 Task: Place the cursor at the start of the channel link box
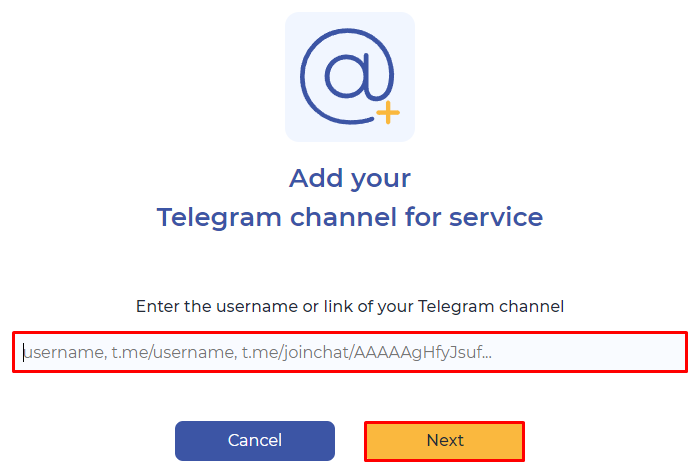pyautogui.click(x=24, y=352)
